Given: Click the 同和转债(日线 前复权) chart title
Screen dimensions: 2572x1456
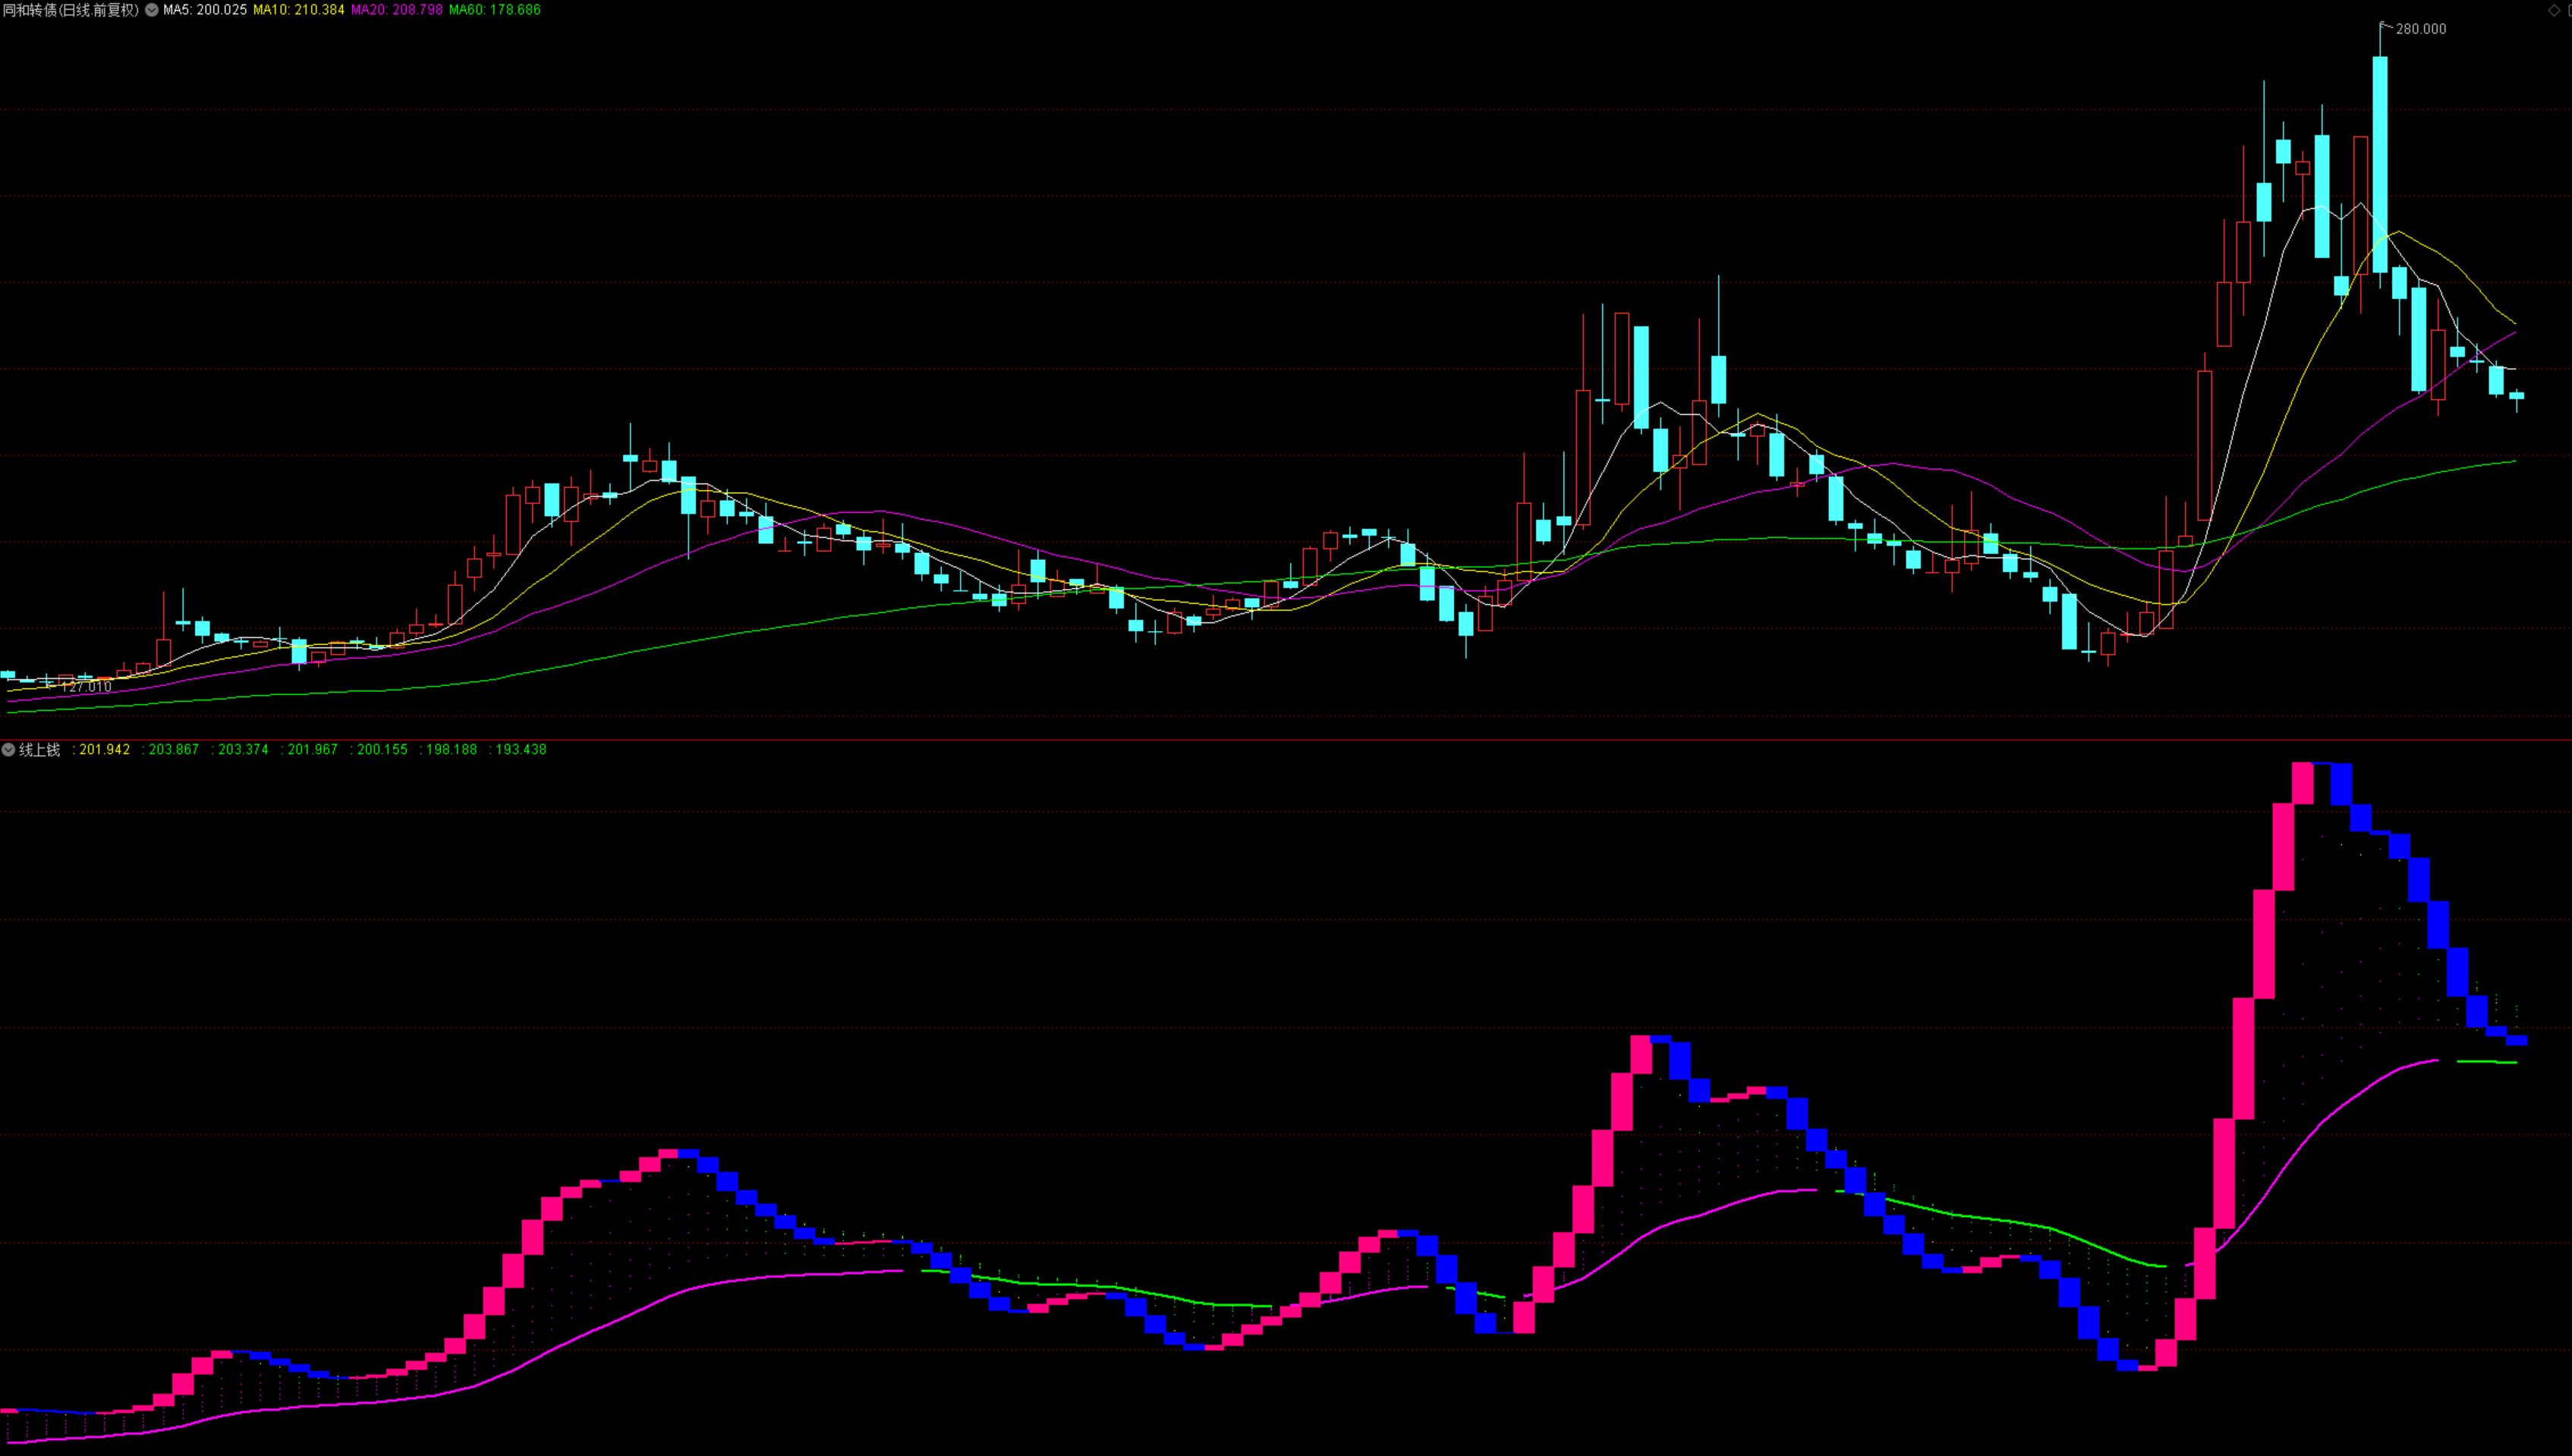Looking at the screenshot, I should tap(71, 10).
